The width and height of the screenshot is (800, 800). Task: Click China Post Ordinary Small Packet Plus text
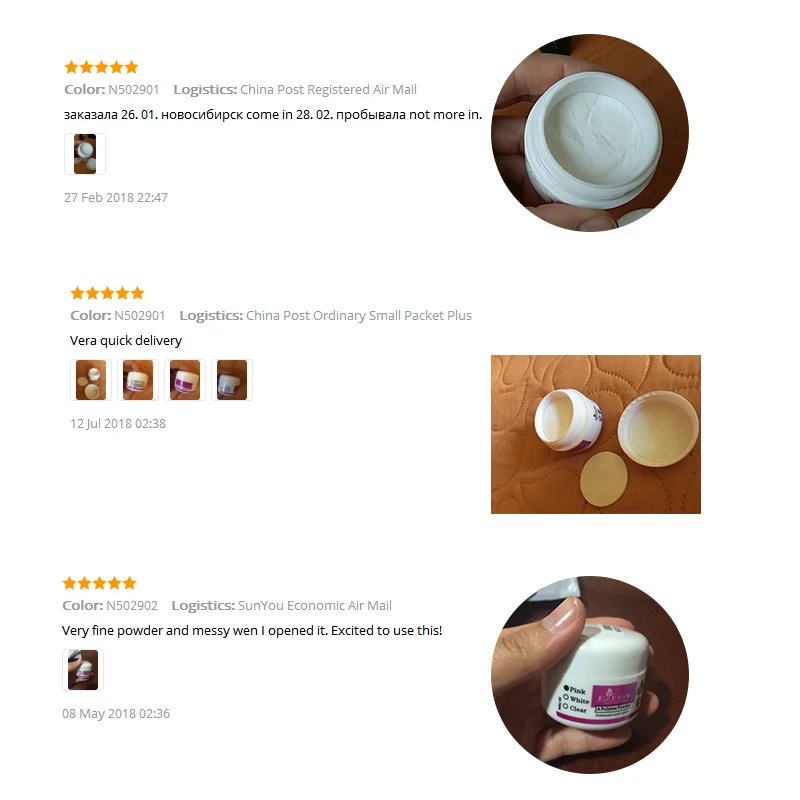[359, 315]
